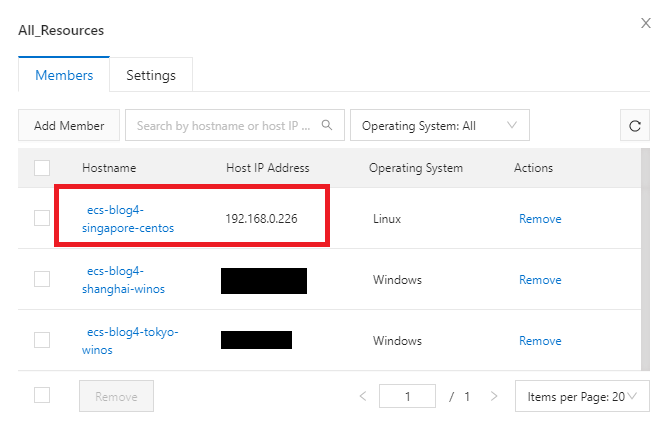Screen dimensions: 665x428
Task: Click the Windows cell in the tokyo-winos row
Action: [x=397, y=341]
